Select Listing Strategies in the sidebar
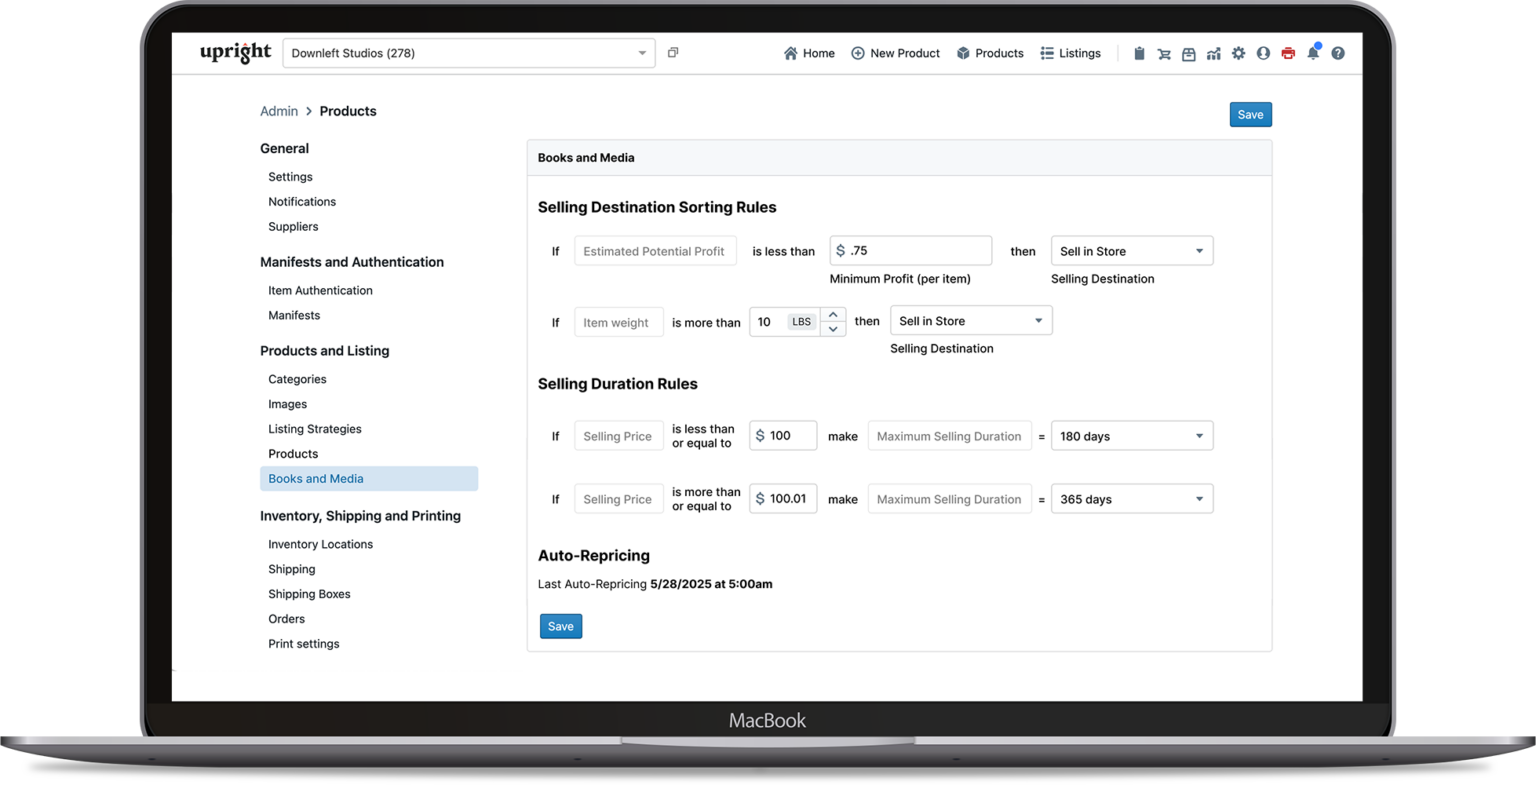The image size is (1536, 785). coord(315,429)
